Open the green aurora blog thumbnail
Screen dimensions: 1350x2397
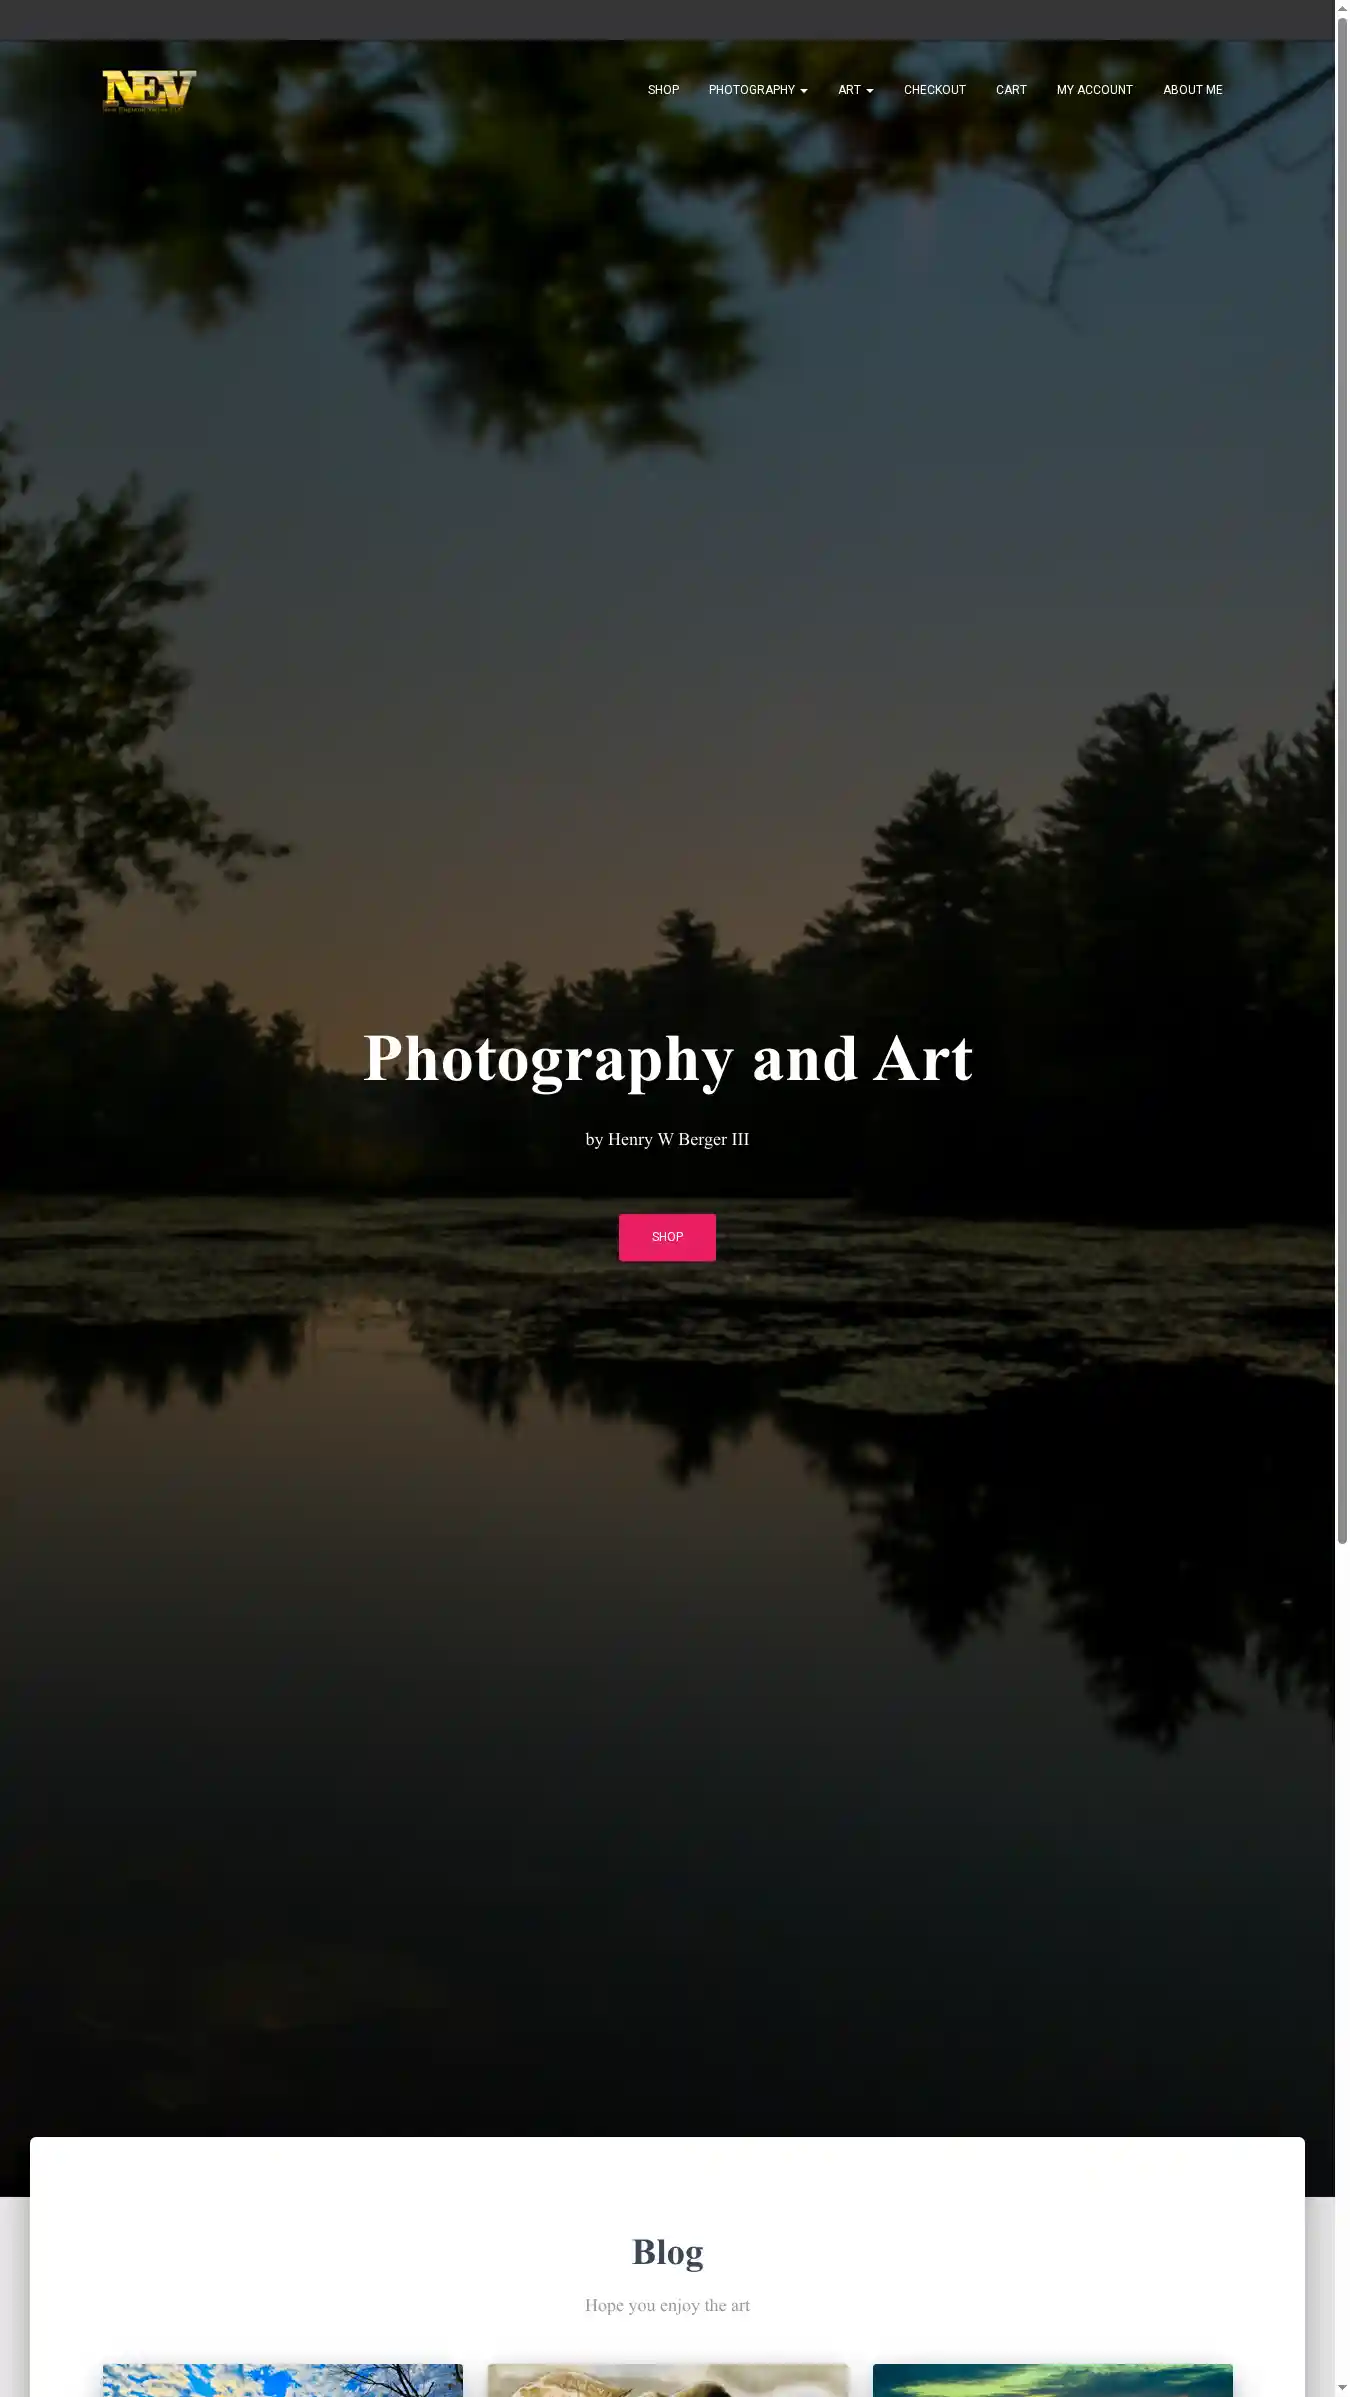[1052, 2380]
